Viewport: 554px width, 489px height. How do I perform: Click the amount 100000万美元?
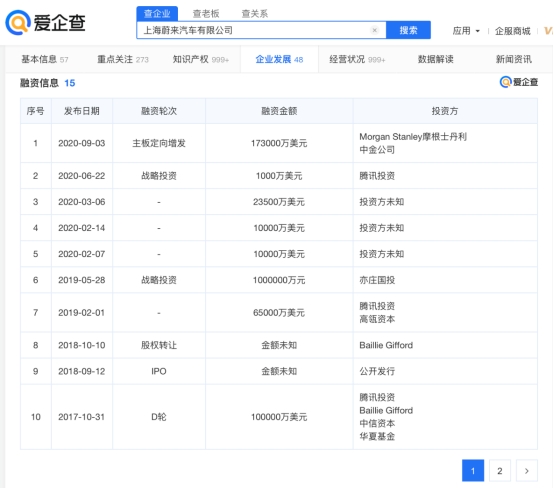coord(279,417)
